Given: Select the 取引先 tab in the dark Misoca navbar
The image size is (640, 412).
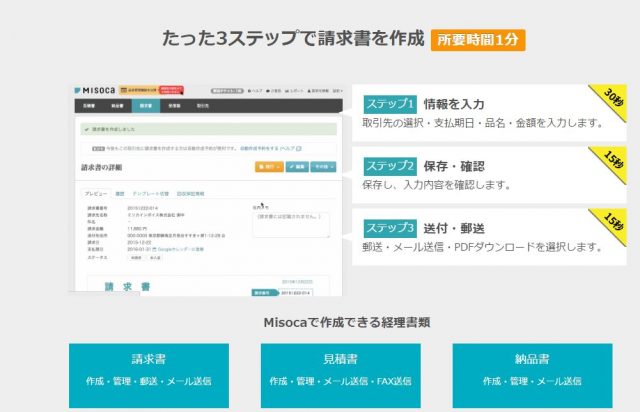Looking at the screenshot, I should [x=203, y=106].
